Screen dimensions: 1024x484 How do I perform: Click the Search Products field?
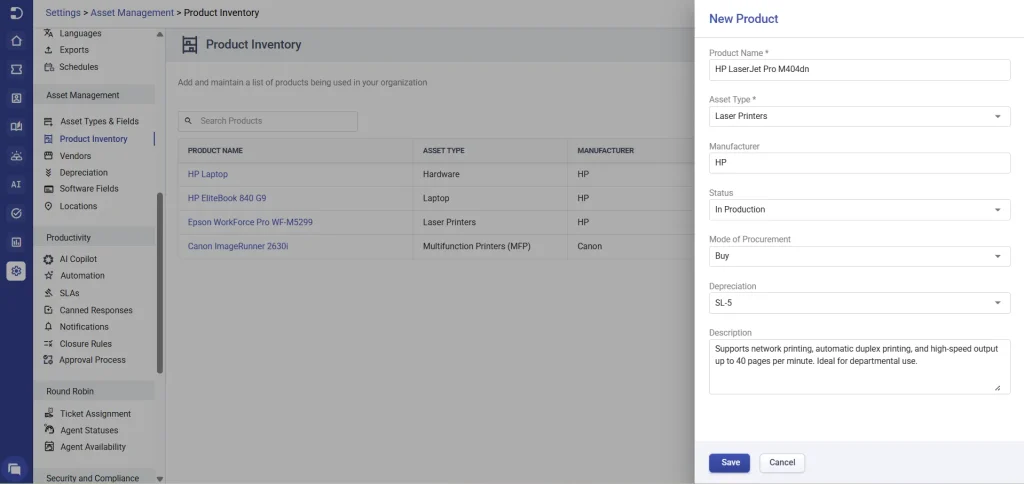pos(268,121)
